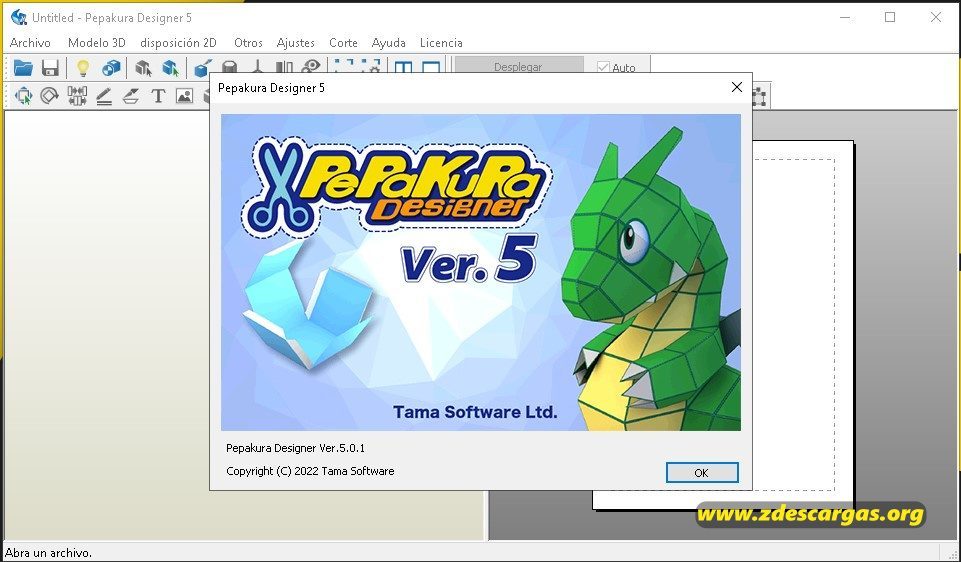This screenshot has height=562, width=961.
Task: Open the disposición 2D menu
Action: point(178,43)
